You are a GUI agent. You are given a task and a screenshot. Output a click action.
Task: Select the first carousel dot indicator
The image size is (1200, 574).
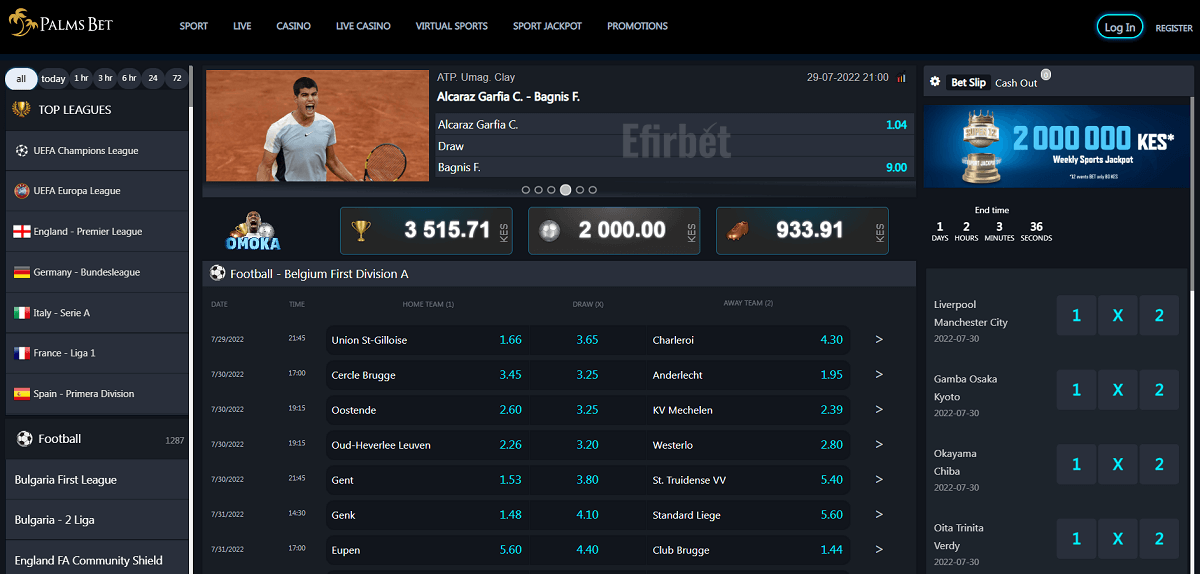coord(527,189)
